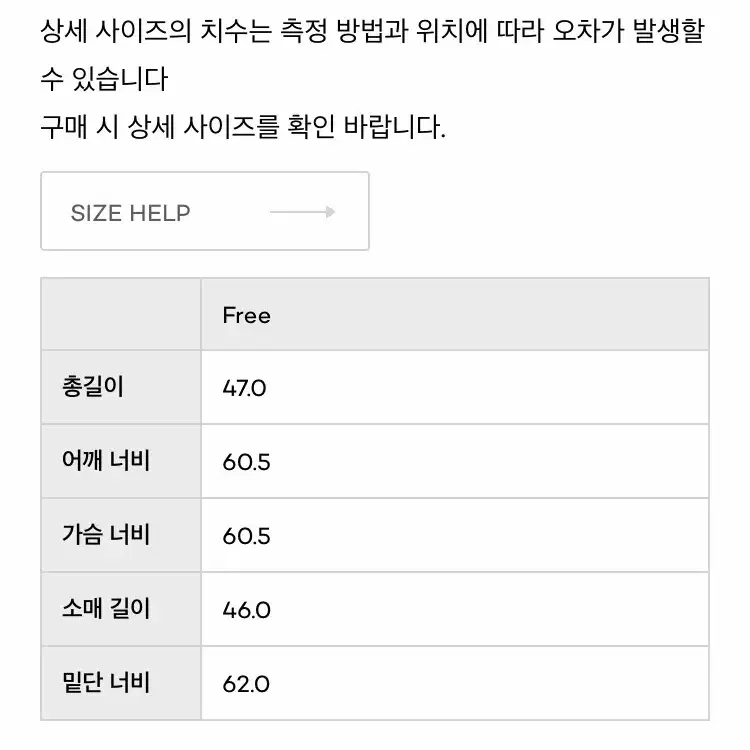The width and height of the screenshot is (750, 750).
Task: Click the 수 있습니다 text line
Action: coord(104,79)
